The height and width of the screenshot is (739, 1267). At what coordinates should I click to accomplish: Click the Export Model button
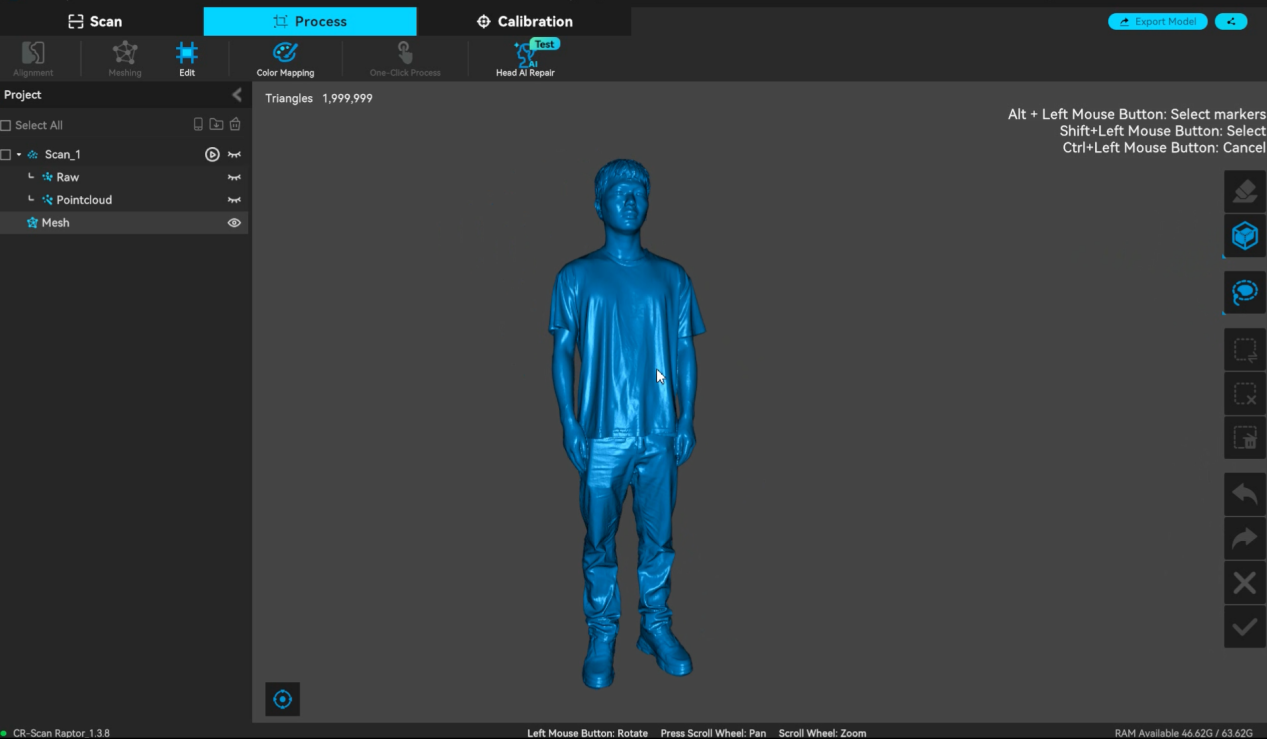point(1157,21)
